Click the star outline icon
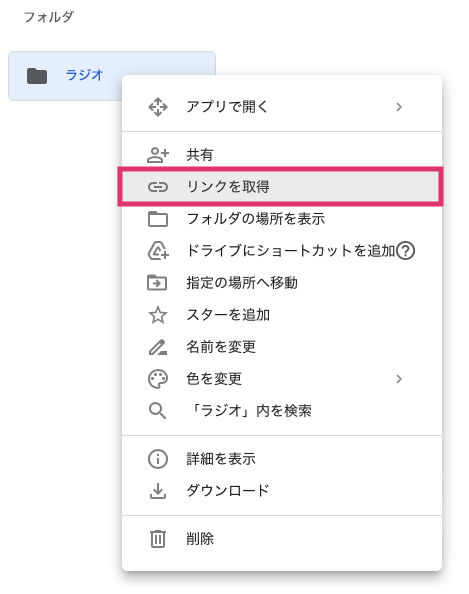The width and height of the screenshot is (469, 594). (x=158, y=315)
